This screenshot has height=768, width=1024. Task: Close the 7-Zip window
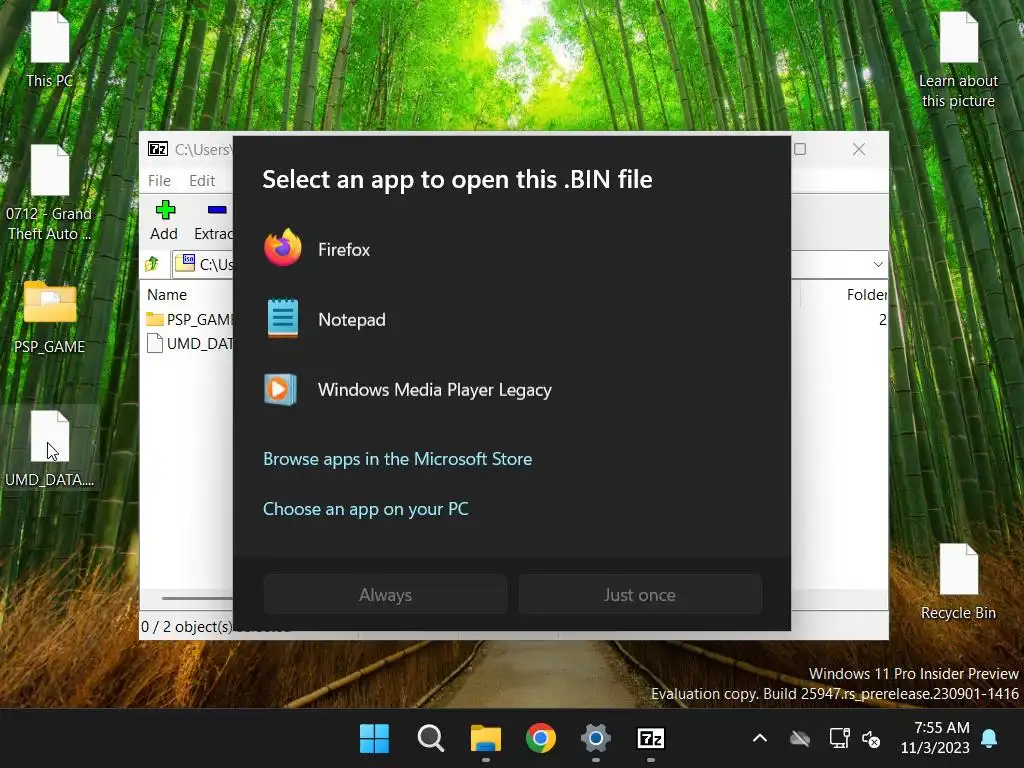coord(859,149)
